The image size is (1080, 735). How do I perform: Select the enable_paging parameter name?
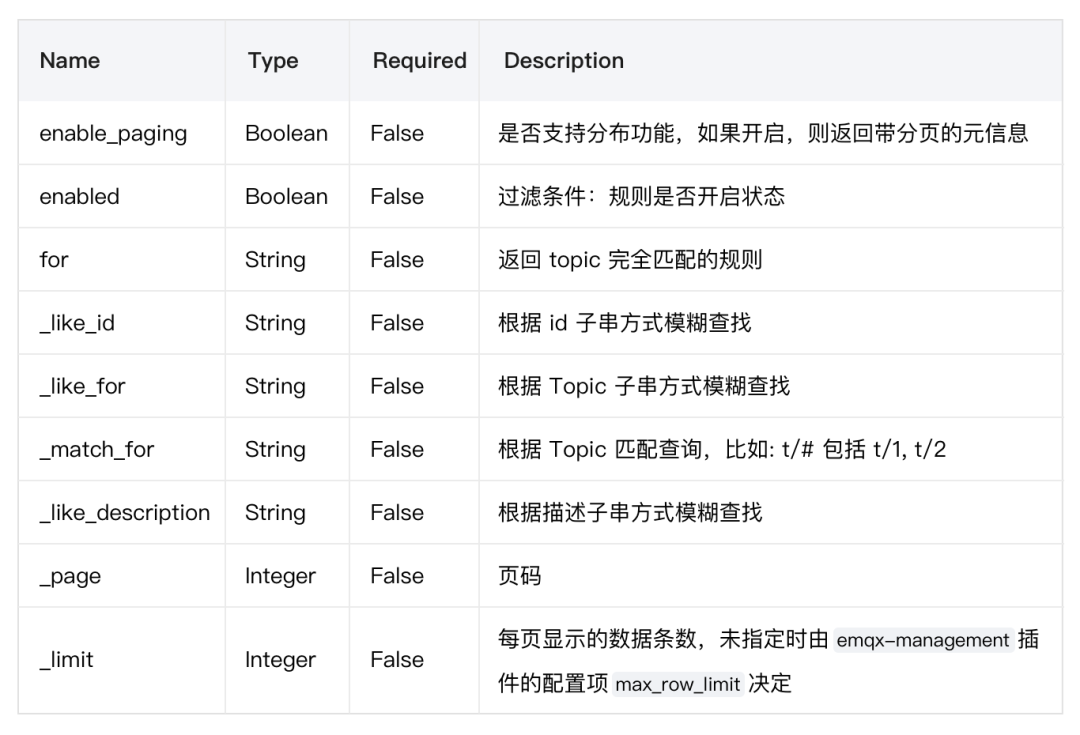pos(113,134)
